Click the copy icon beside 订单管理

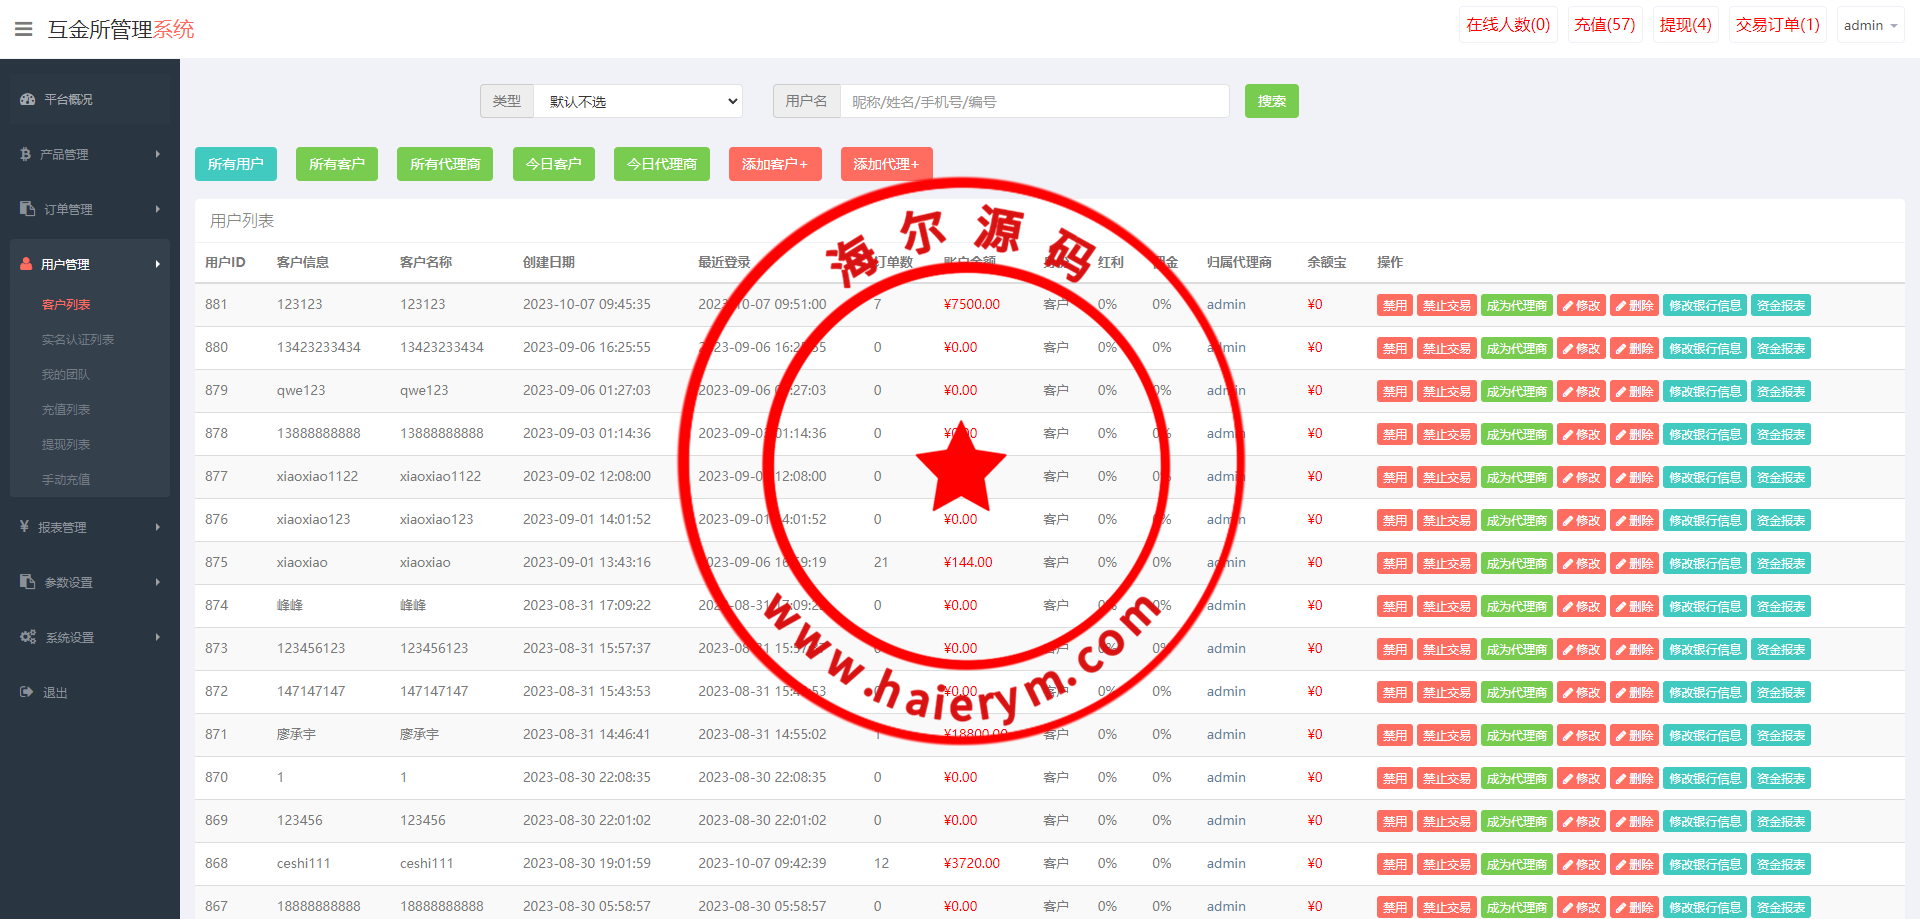(27, 209)
